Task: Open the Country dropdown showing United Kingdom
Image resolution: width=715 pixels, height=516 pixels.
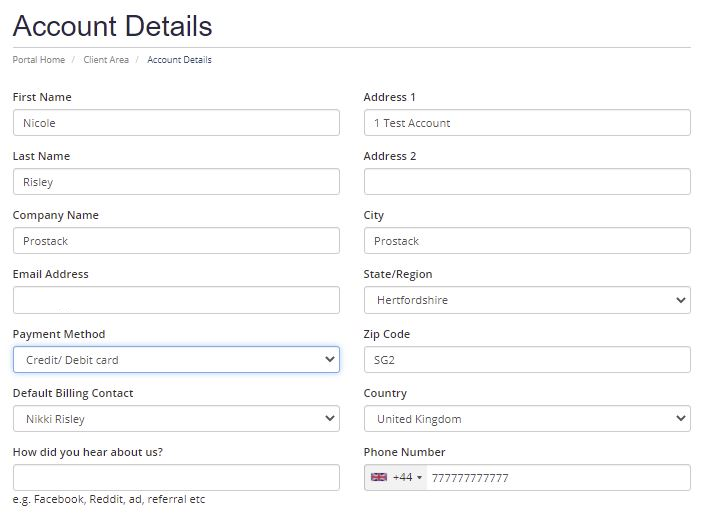Action: (x=527, y=418)
